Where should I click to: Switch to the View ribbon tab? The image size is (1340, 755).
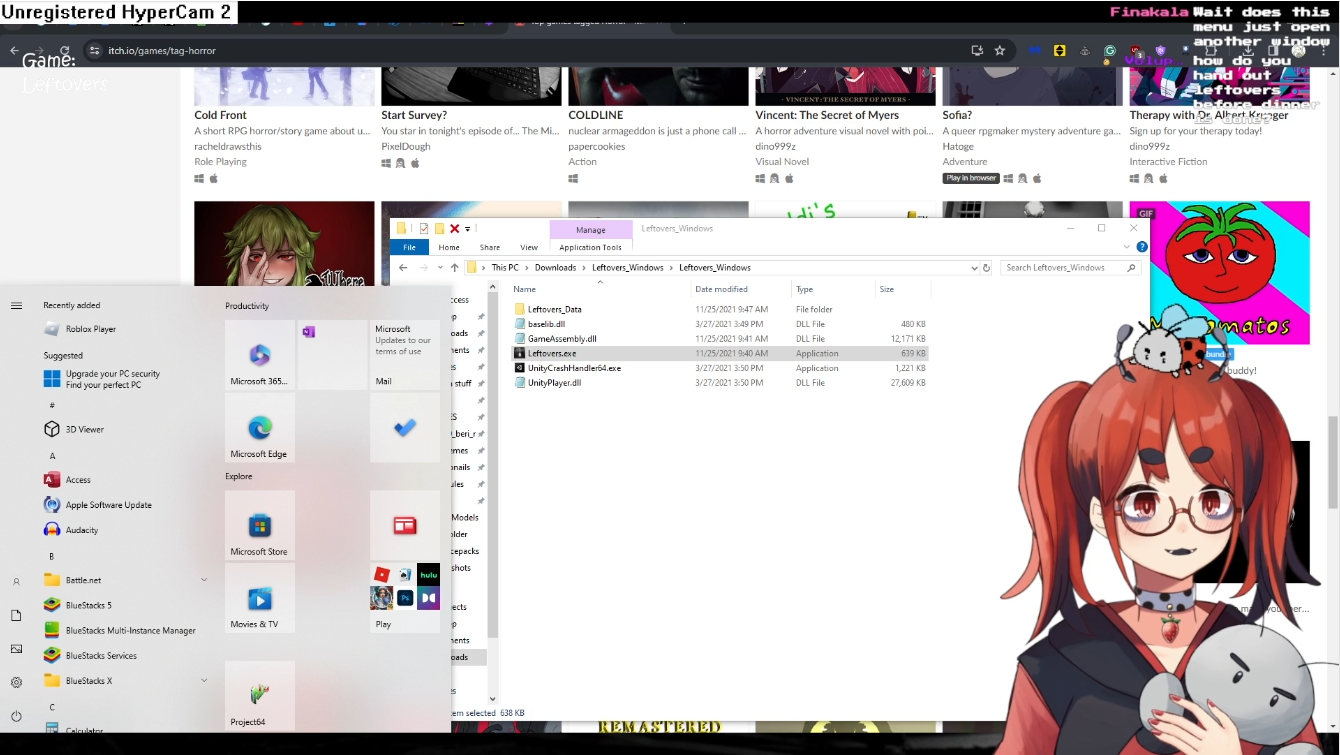click(x=529, y=247)
